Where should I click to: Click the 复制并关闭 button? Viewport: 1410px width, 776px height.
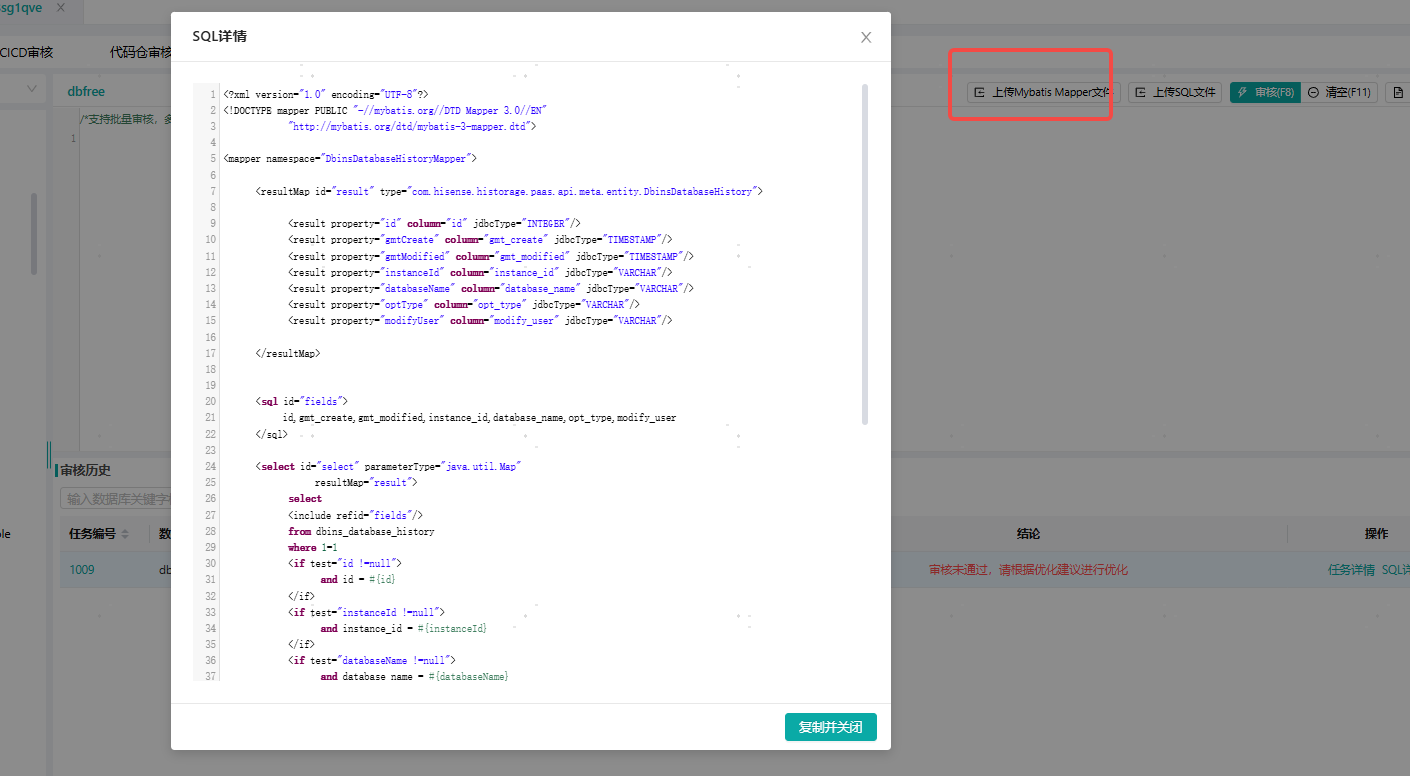click(830, 727)
